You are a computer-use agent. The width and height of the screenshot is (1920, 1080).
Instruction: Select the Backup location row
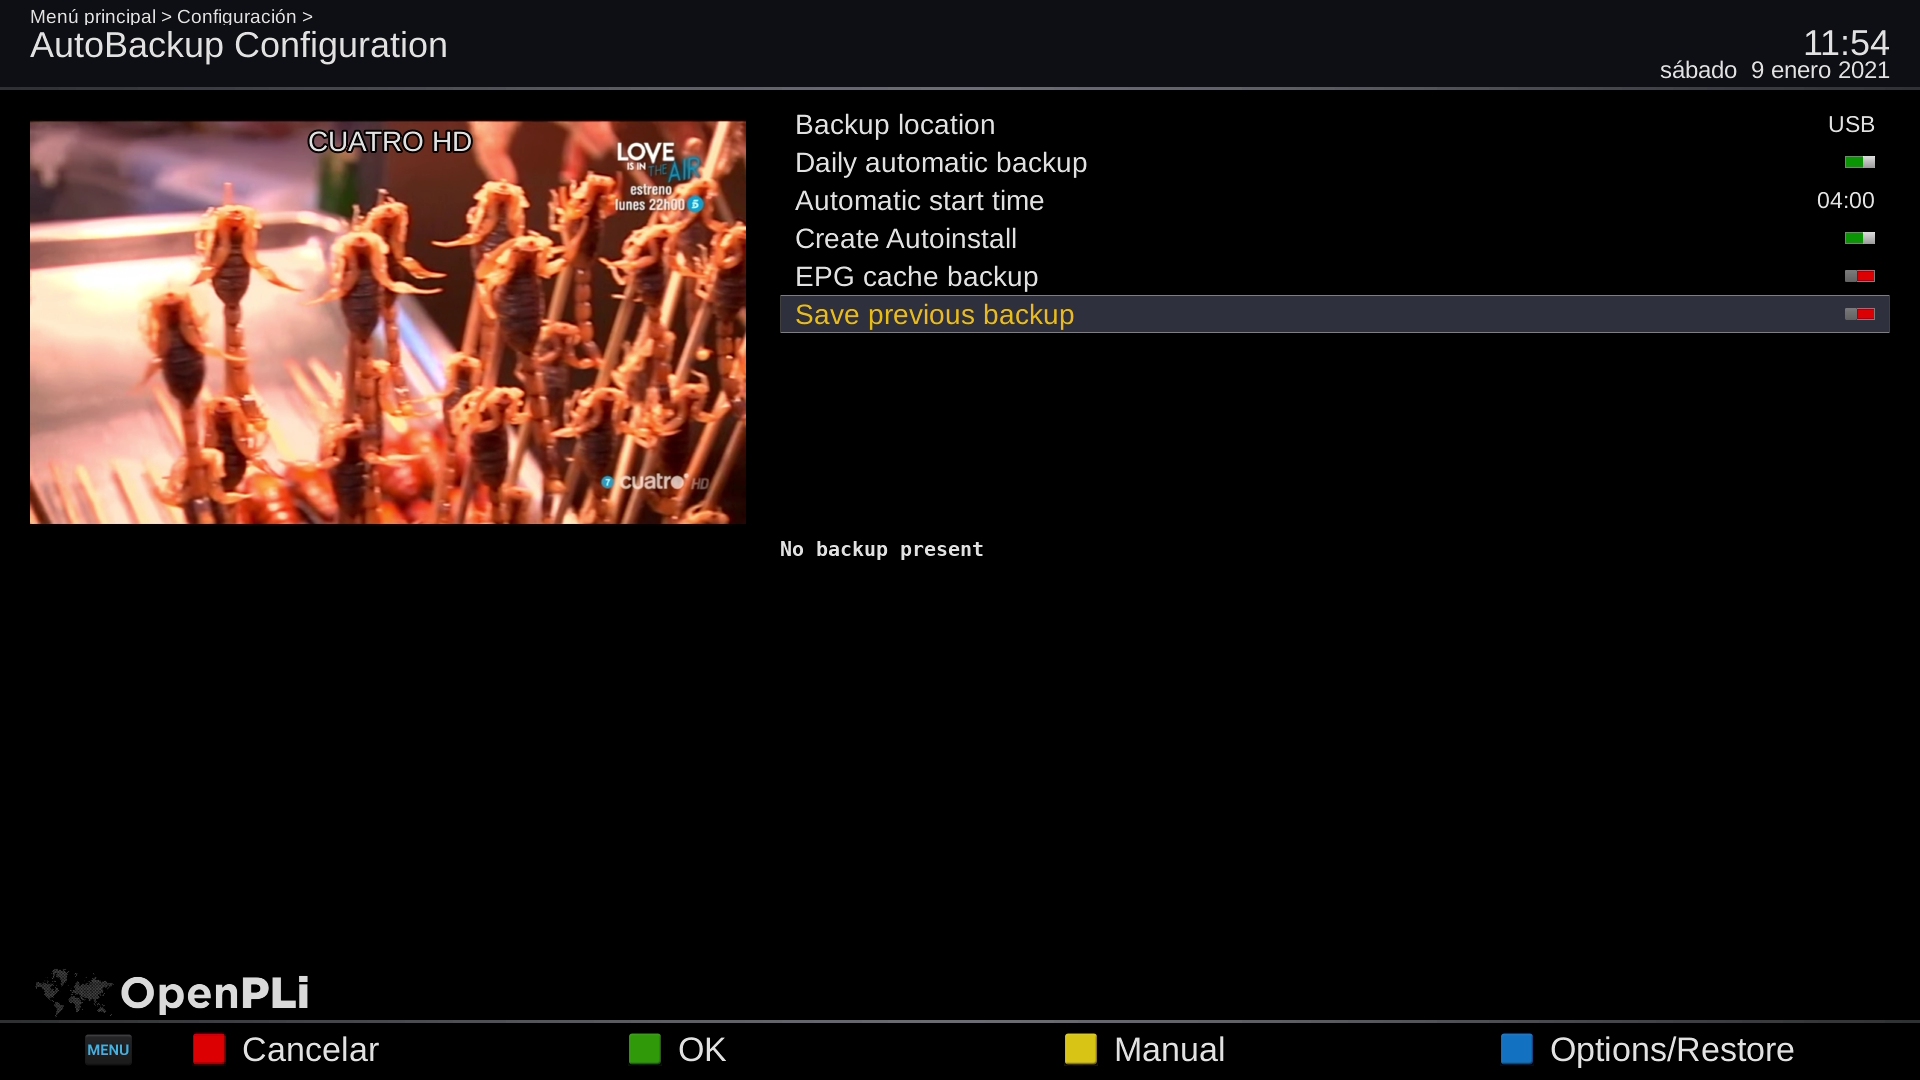coord(895,124)
